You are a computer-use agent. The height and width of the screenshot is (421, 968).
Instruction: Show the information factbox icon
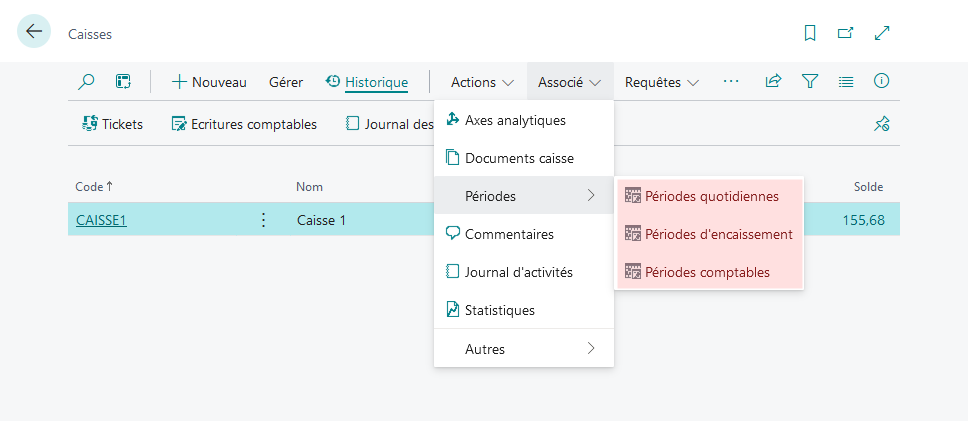[882, 81]
